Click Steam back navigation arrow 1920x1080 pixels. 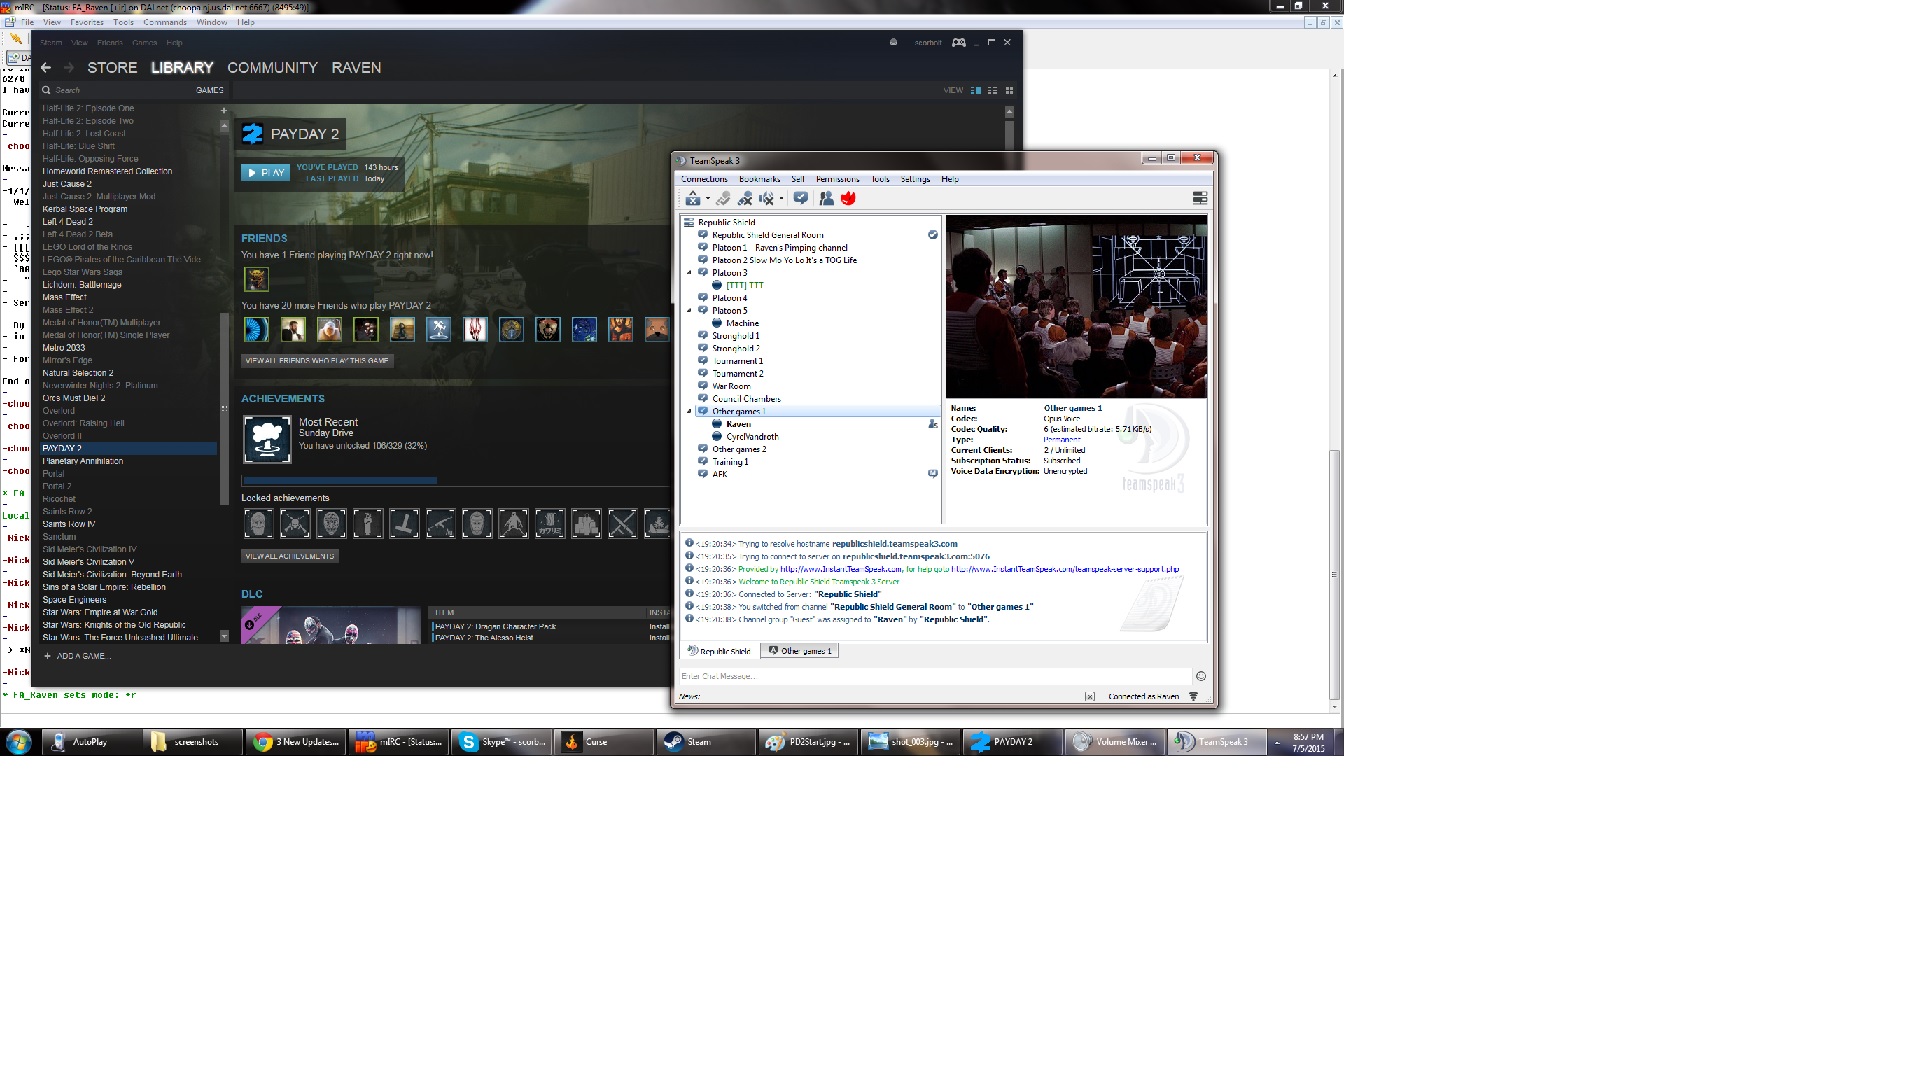[x=46, y=68]
